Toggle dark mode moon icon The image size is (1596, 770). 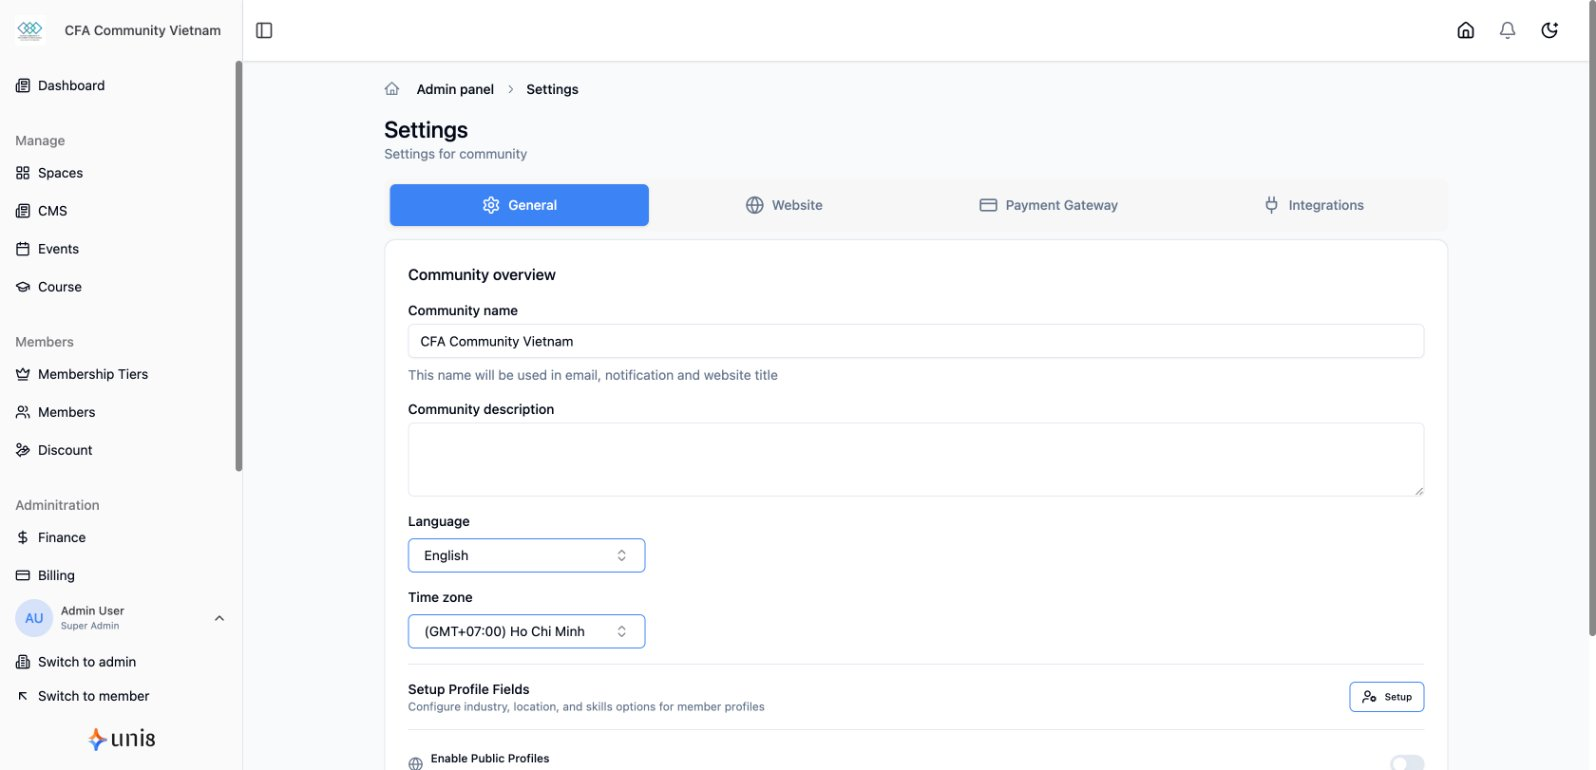tap(1550, 30)
